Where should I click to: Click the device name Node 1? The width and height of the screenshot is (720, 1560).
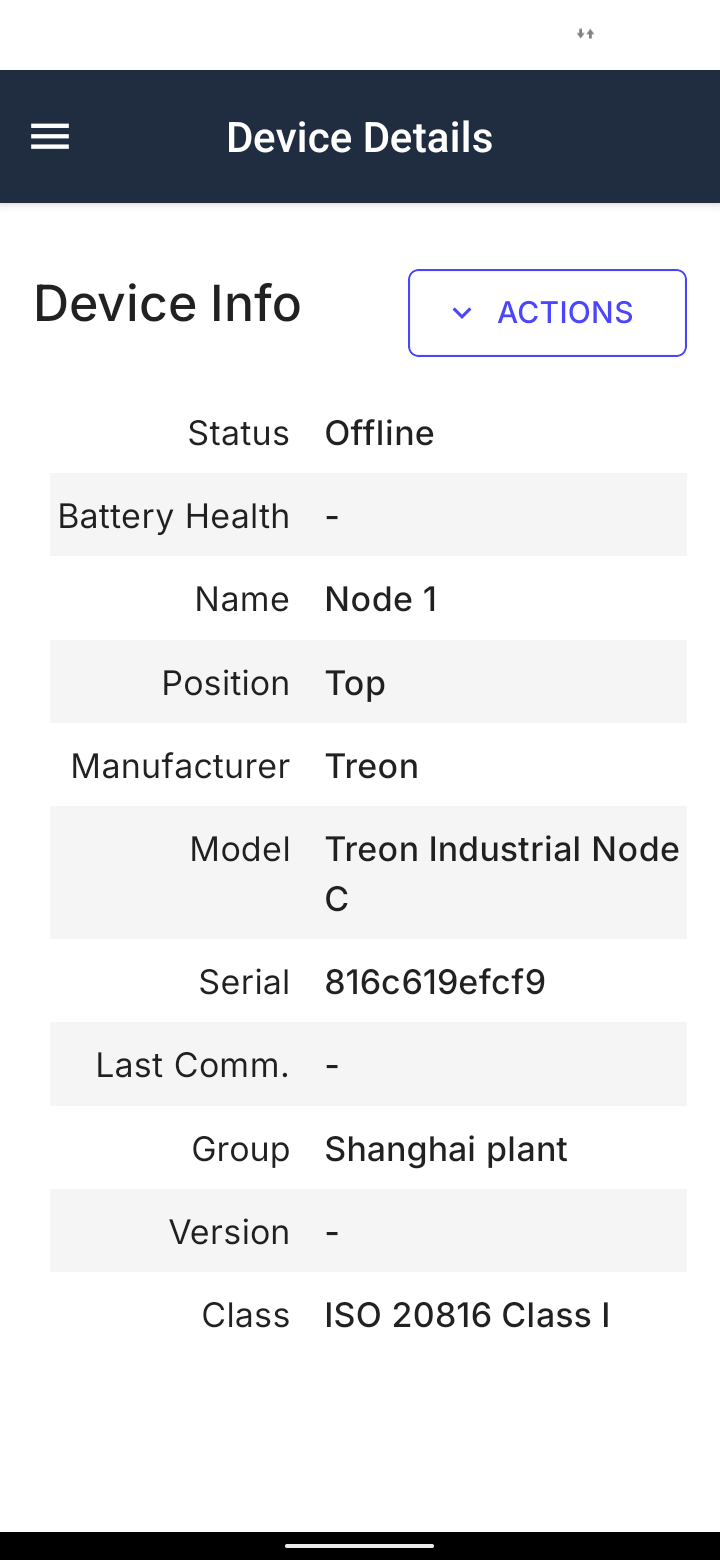[x=381, y=599]
